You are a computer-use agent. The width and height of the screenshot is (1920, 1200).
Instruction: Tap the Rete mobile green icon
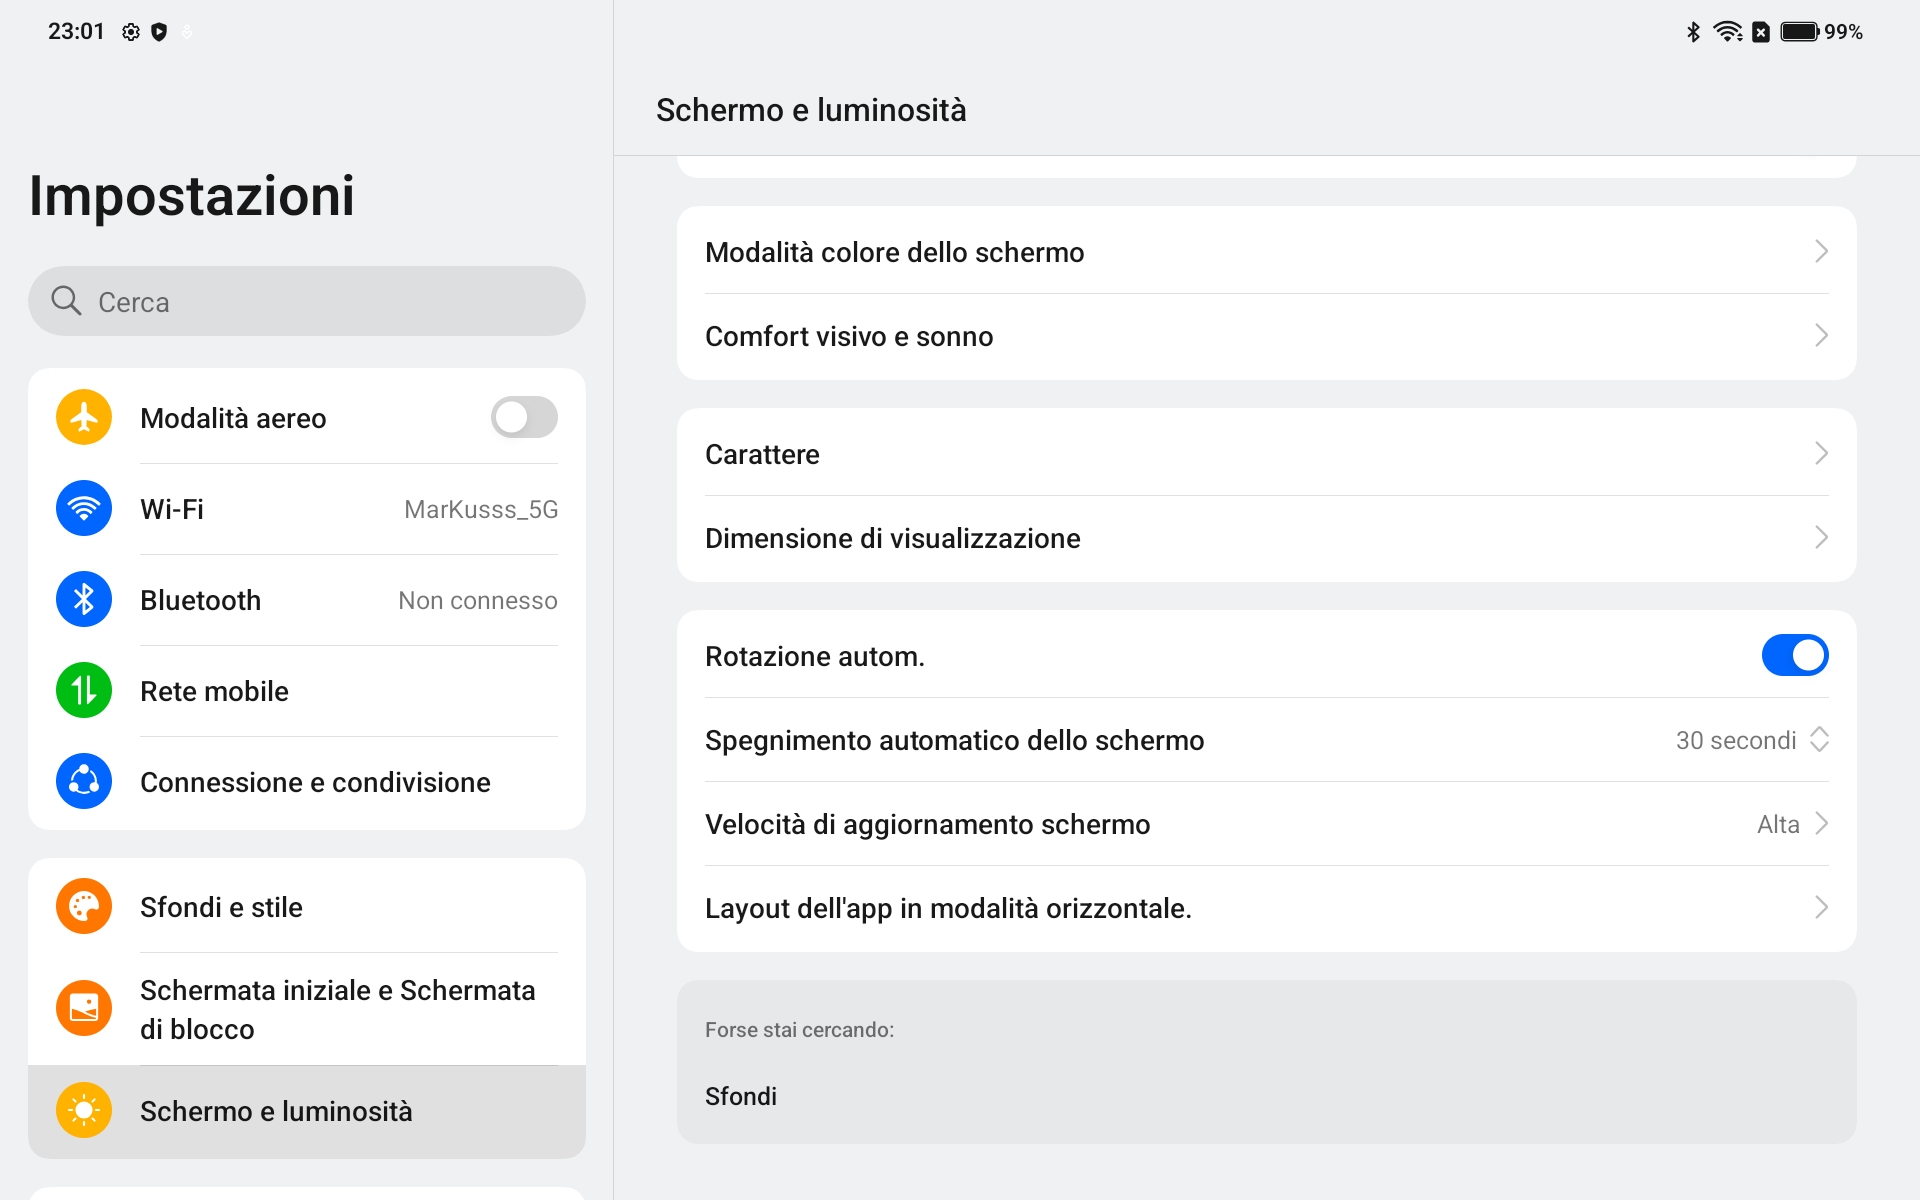tap(84, 690)
